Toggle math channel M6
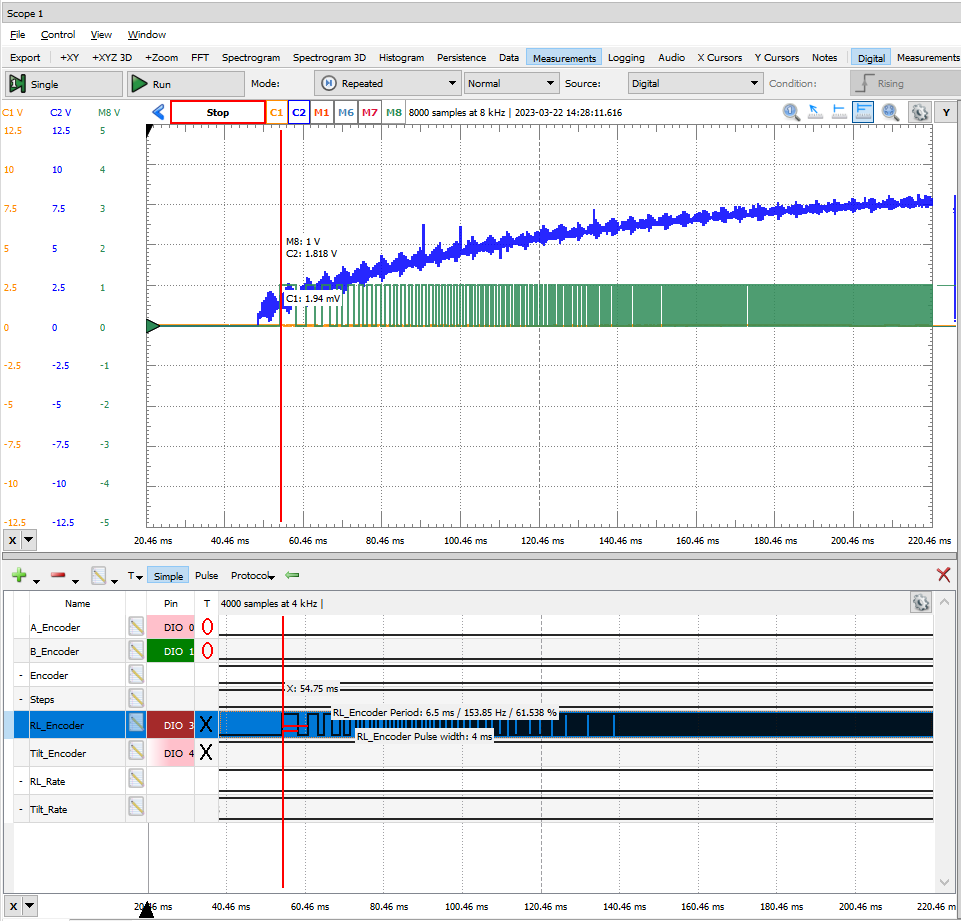 tap(346, 112)
